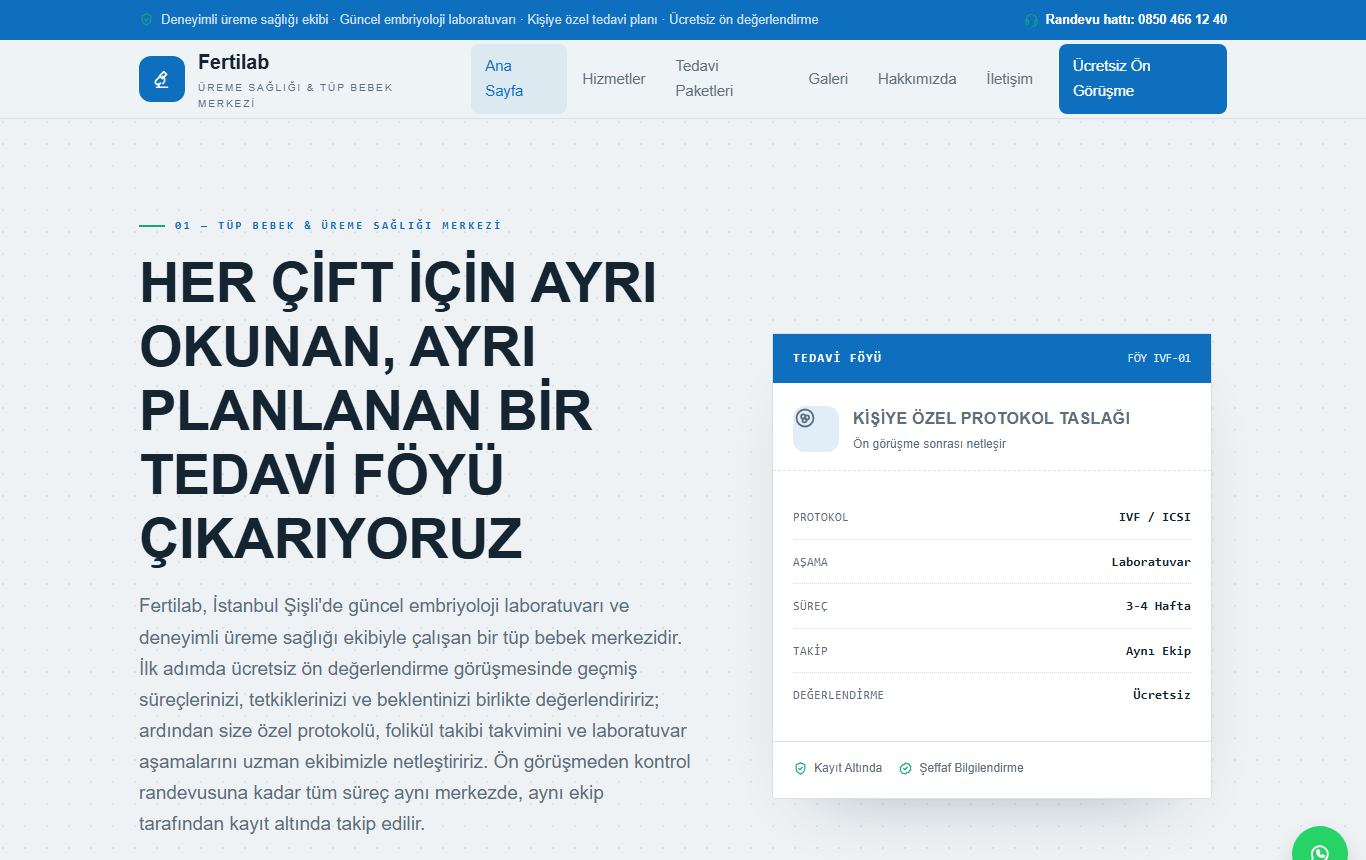The height and width of the screenshot is (860, 1366).
Task: Click the FÖY IVF-01 label
Action: coord(1158,359)
